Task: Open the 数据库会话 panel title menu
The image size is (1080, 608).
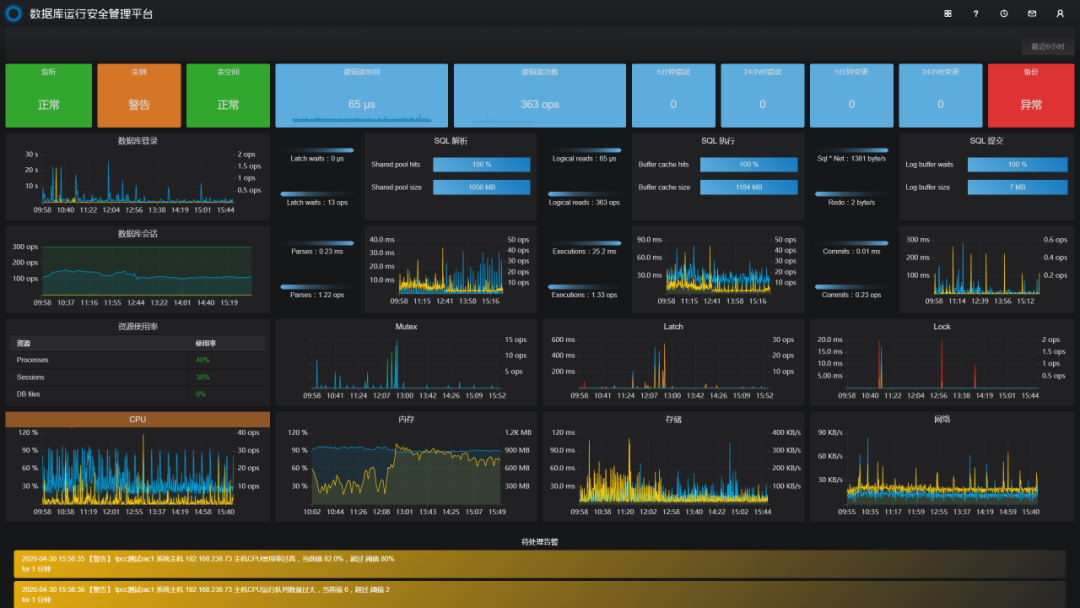Action: click(x=138, y=233)
